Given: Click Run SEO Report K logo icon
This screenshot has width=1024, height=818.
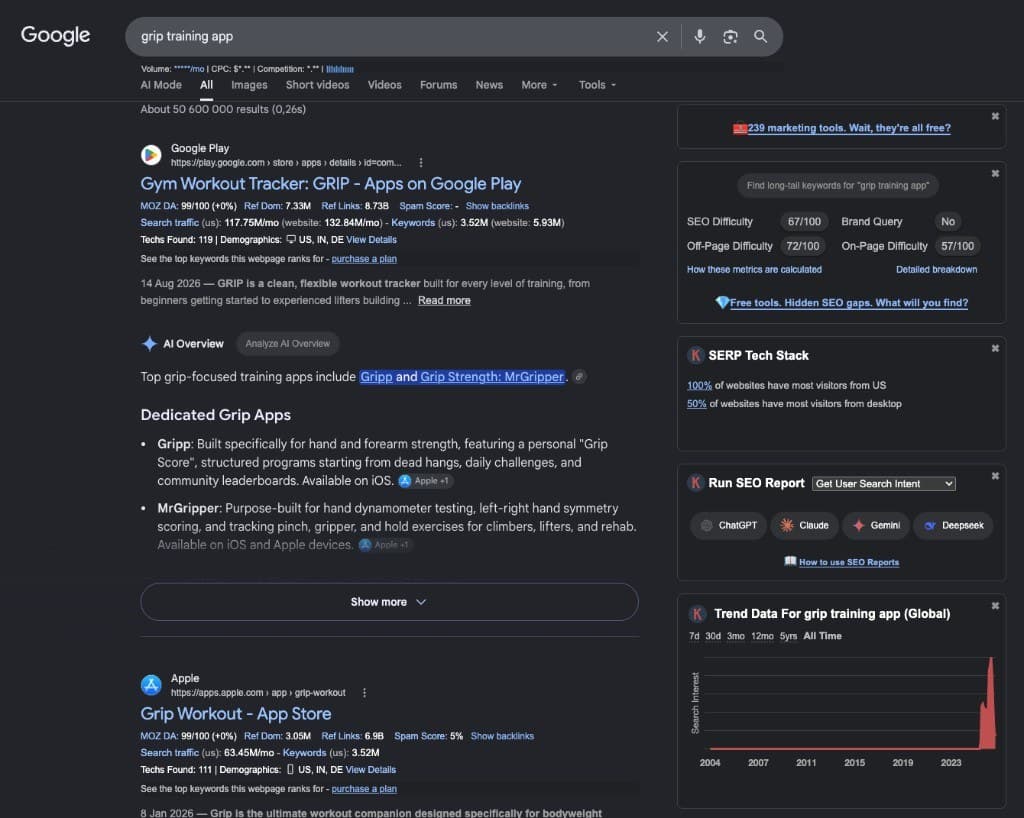Looking at the screenshot, I should pyautogui.click(x=696, y=483).
